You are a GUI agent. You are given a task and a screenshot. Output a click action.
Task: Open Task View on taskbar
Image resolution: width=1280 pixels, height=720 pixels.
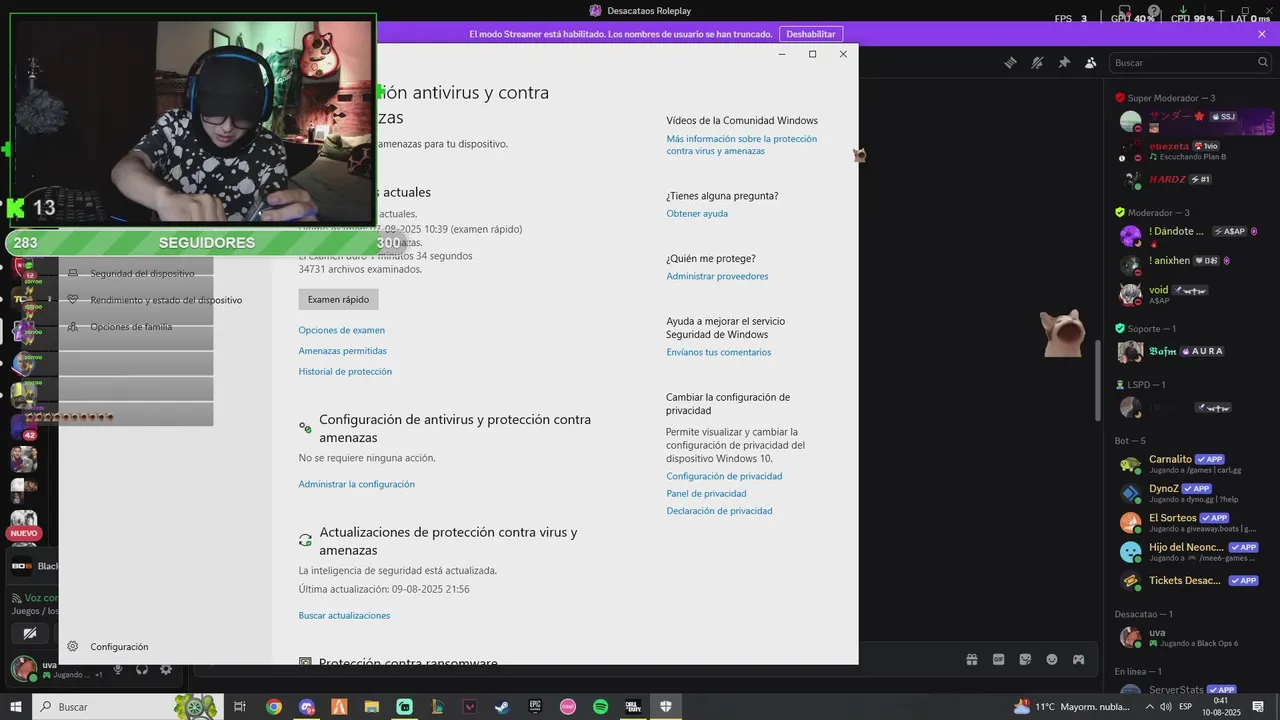pyautogui.click(x=240, y=707)
